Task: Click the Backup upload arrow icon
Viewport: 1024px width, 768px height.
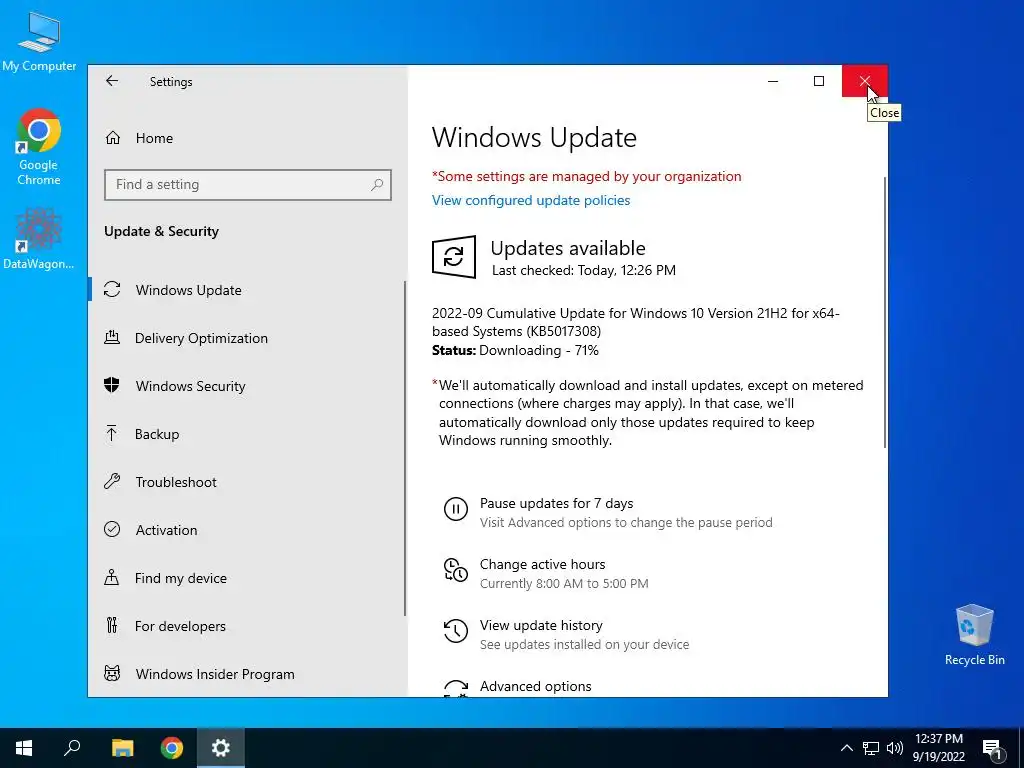Action: coord(112,433)
